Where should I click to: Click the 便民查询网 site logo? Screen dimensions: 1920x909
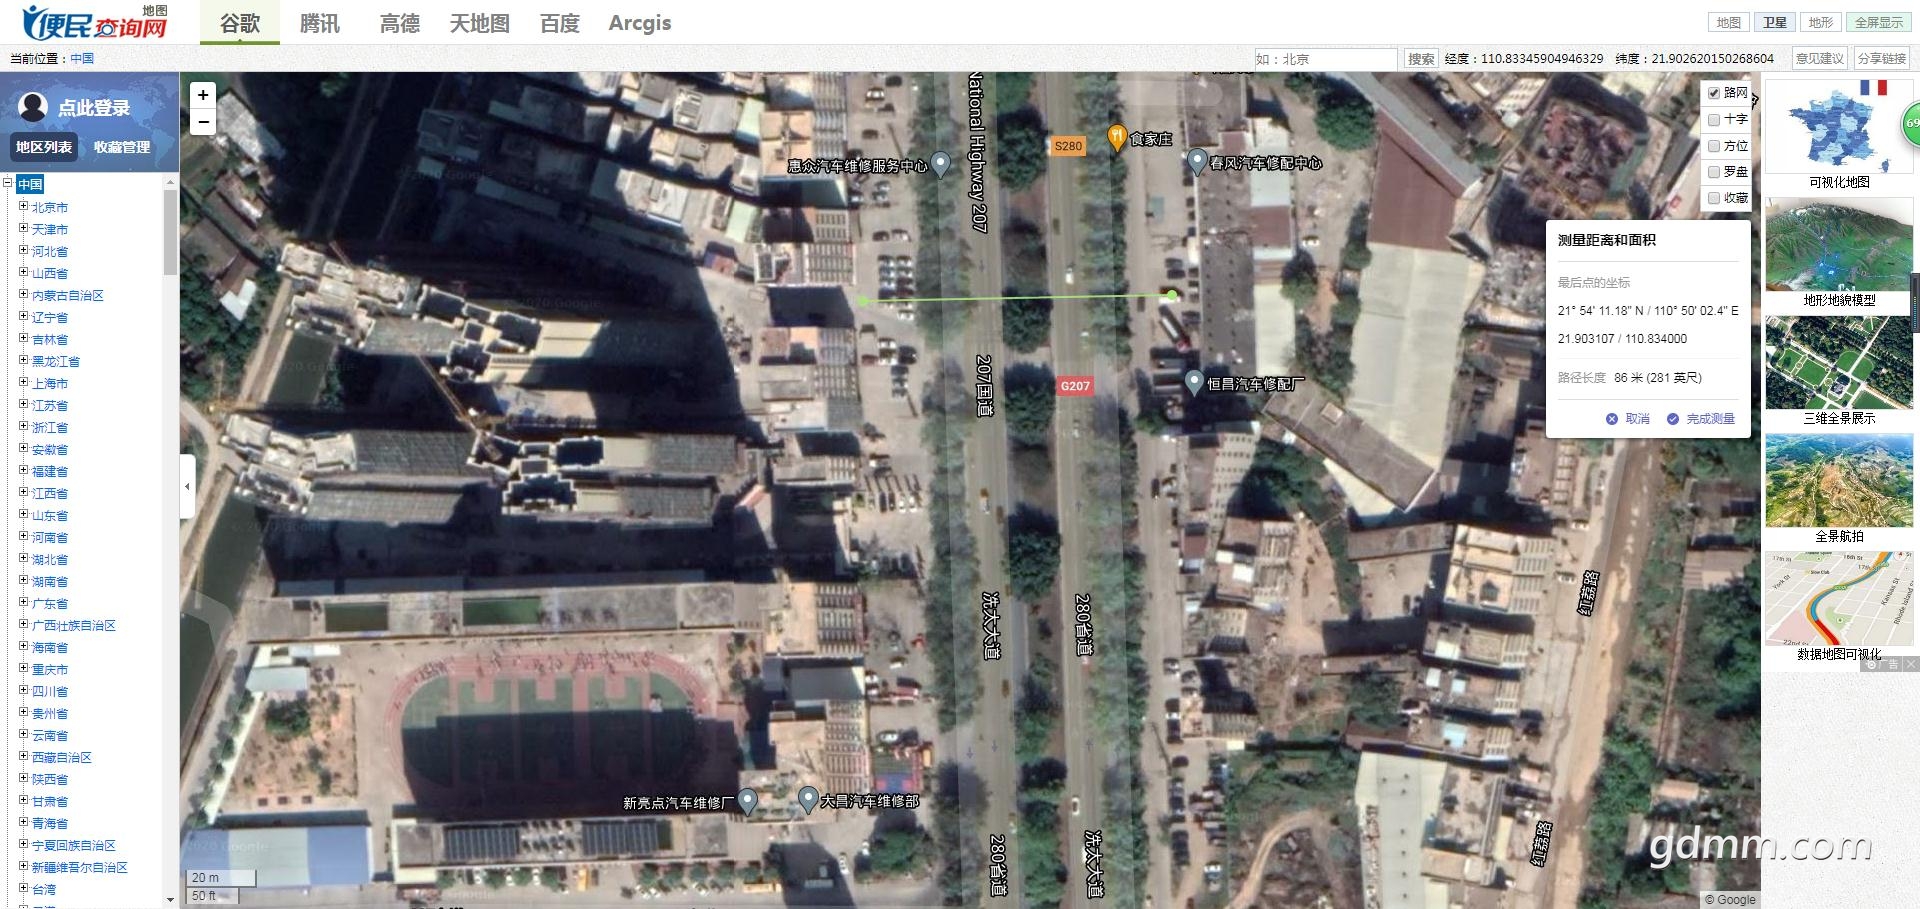[95, 22]
